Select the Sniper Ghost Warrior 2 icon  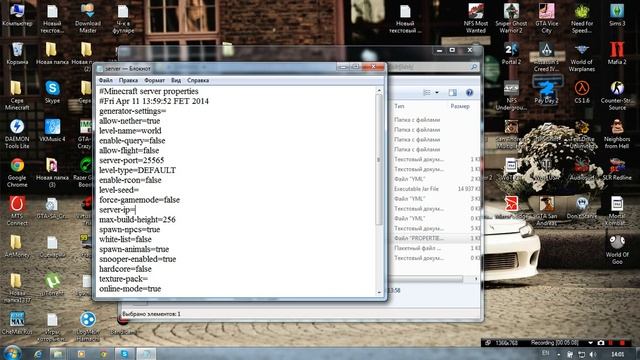tap(511, 19)
